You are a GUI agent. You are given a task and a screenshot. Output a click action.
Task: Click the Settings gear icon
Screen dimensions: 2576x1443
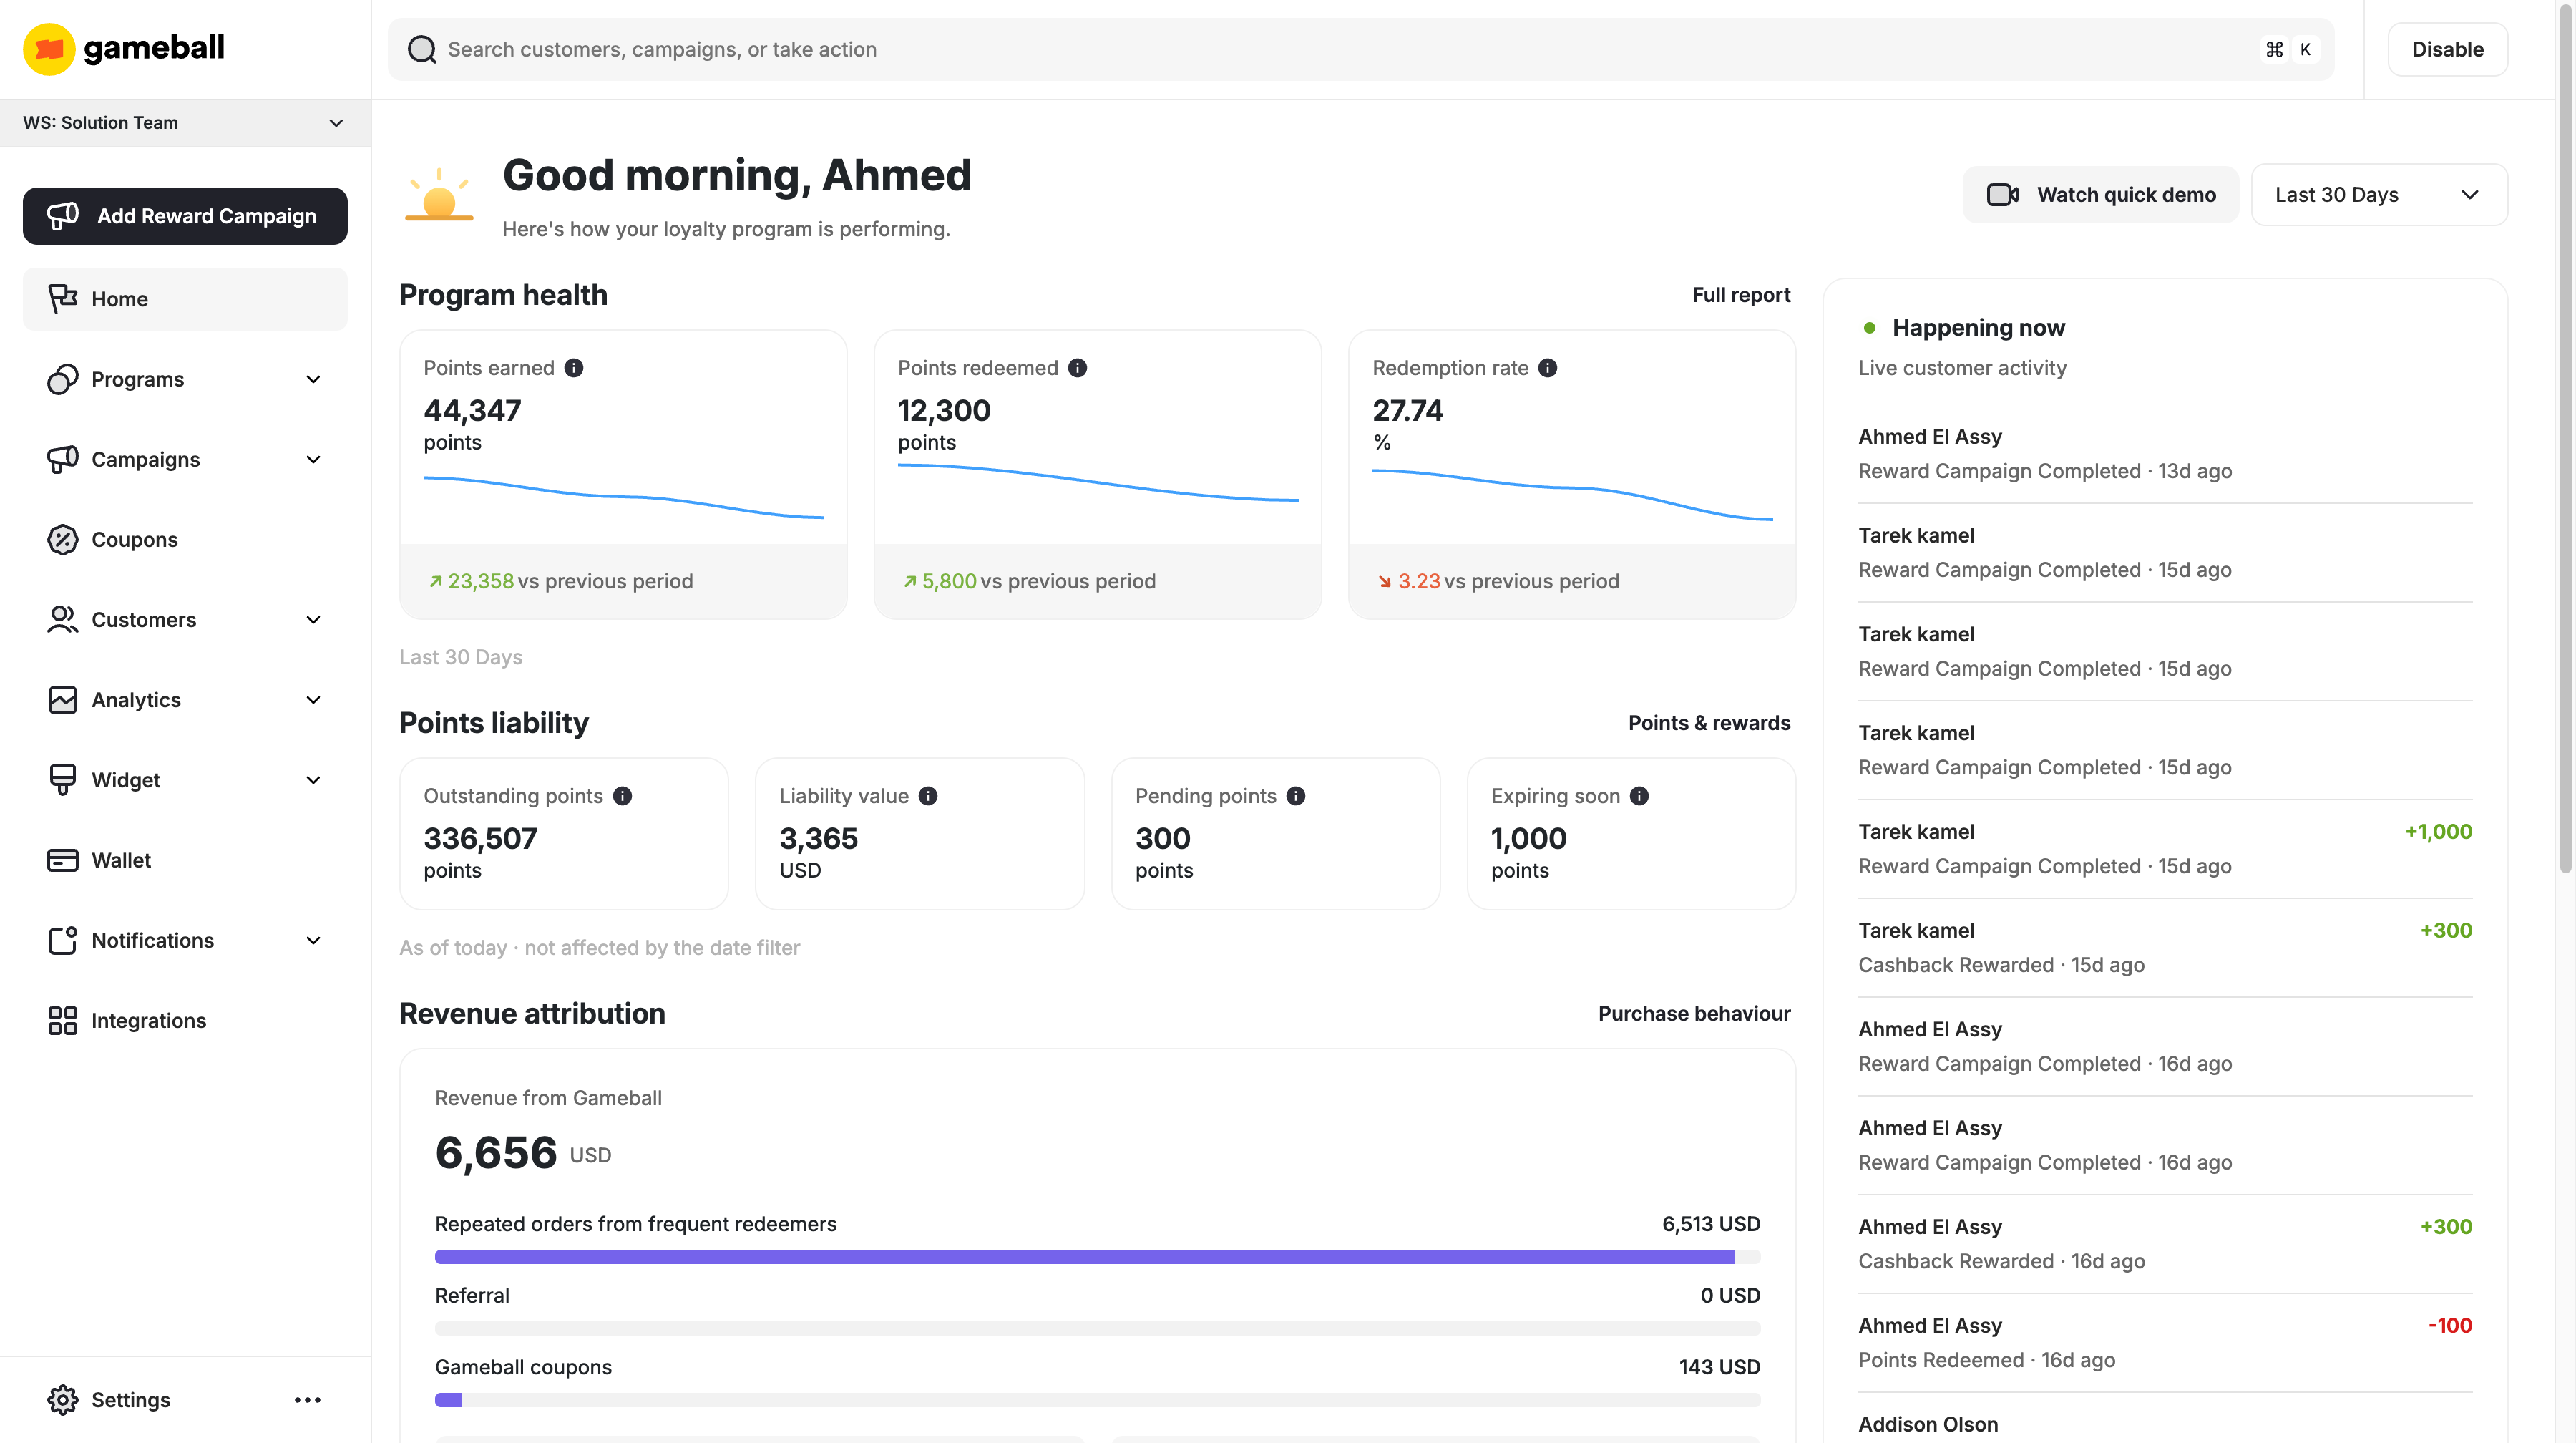[63, 1400]
